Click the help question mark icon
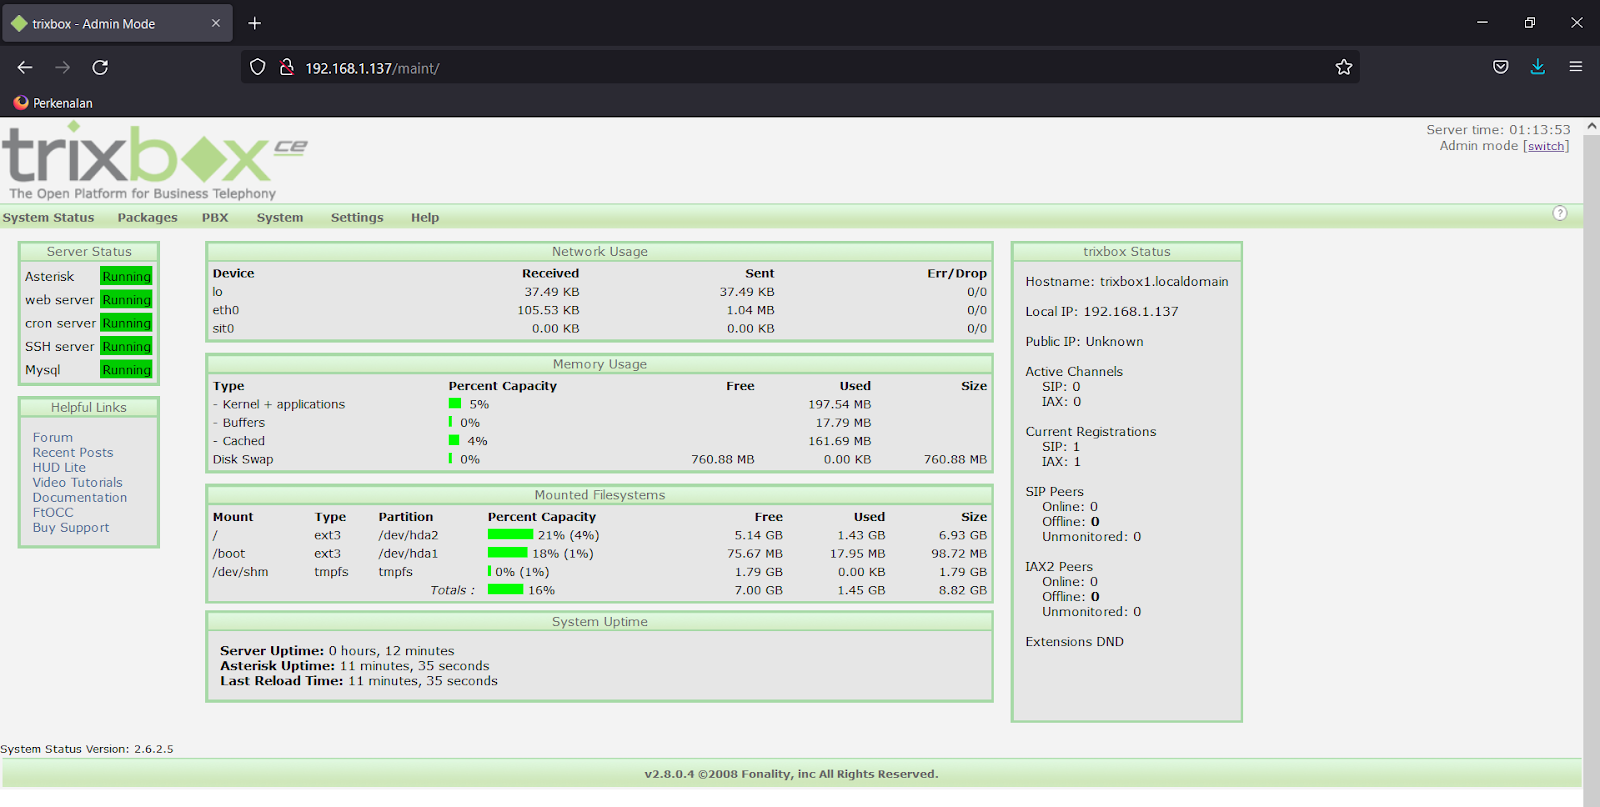 tap(1560, 213)
